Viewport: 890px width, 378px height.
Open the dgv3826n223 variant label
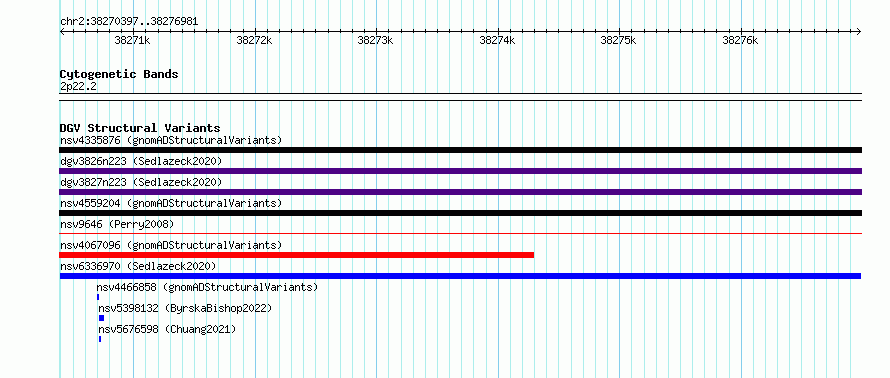[x=141, y=161]
